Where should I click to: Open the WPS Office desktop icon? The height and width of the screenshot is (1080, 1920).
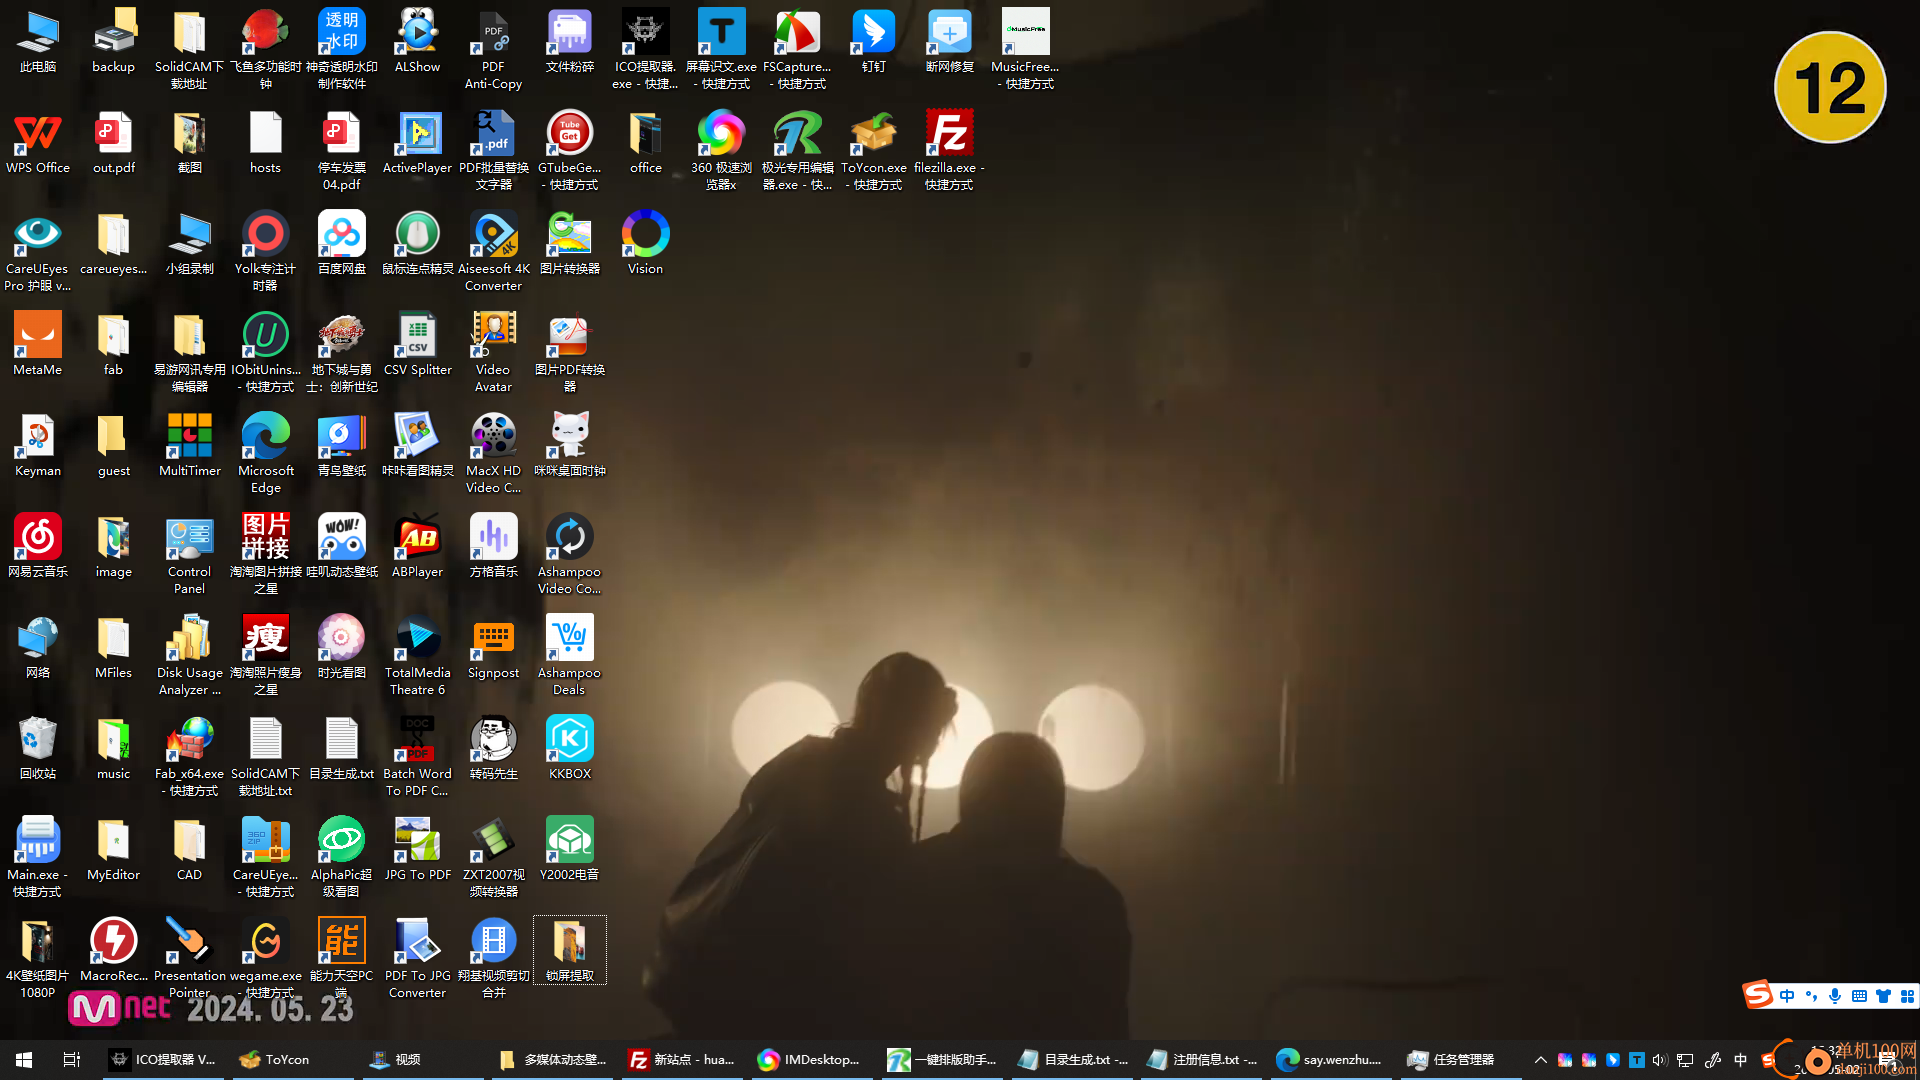pos(38,143)
